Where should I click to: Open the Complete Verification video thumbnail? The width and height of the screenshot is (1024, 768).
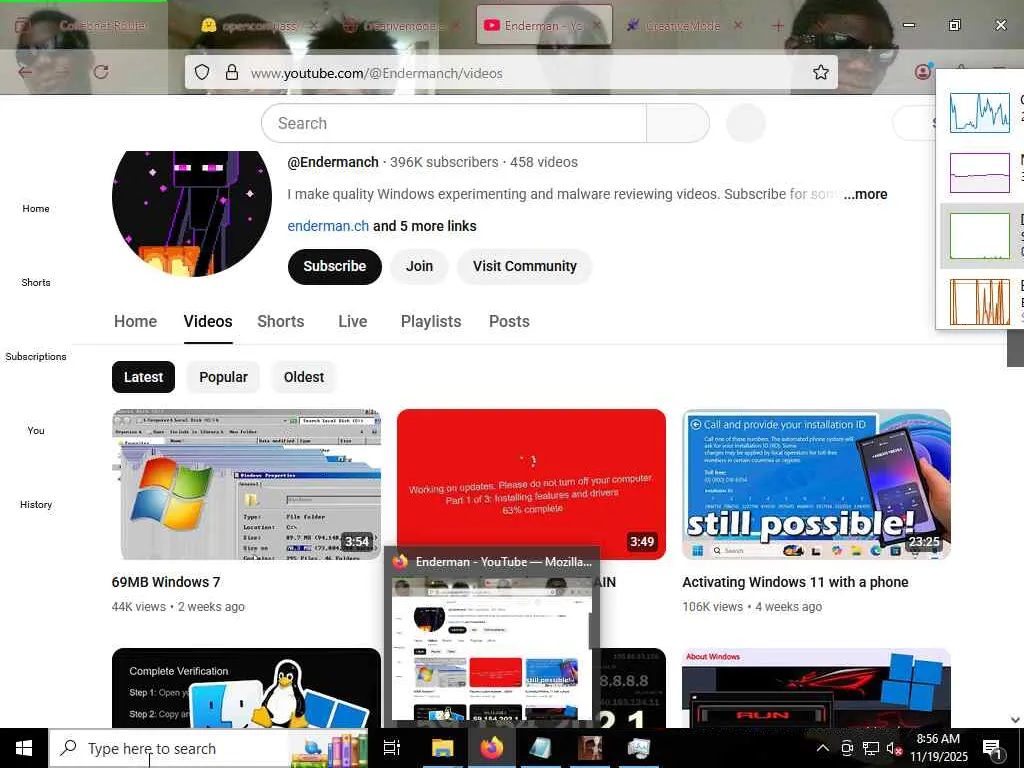click(x=246, y=688)
